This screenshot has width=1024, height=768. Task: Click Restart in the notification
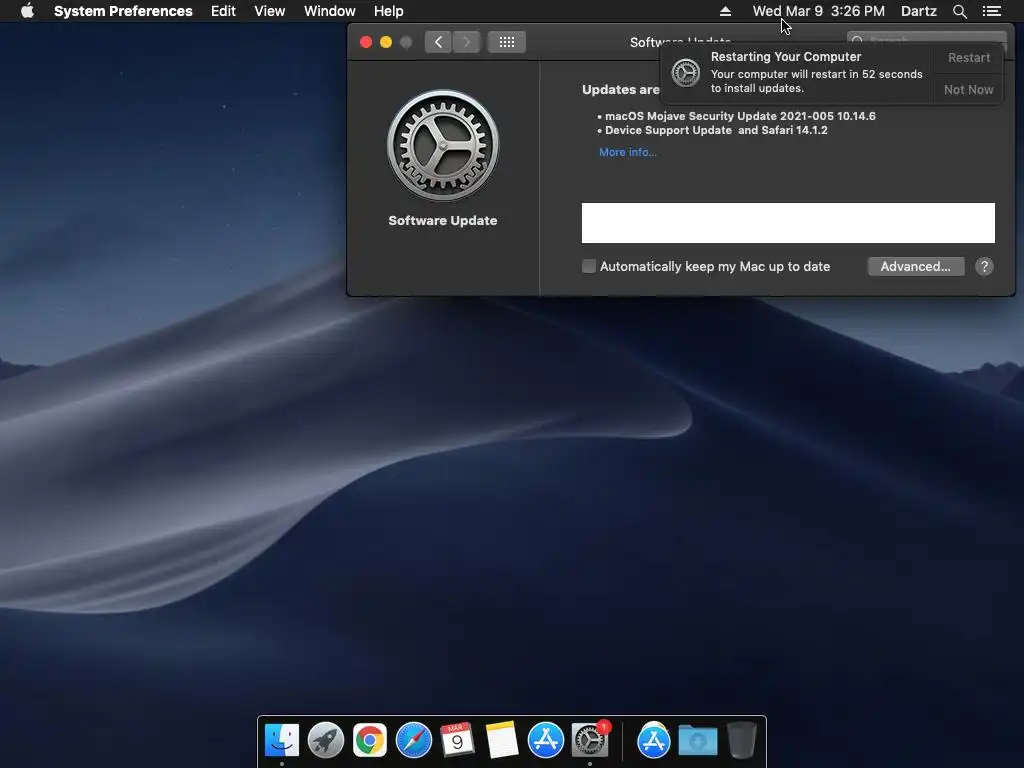[x=968, y=57]
